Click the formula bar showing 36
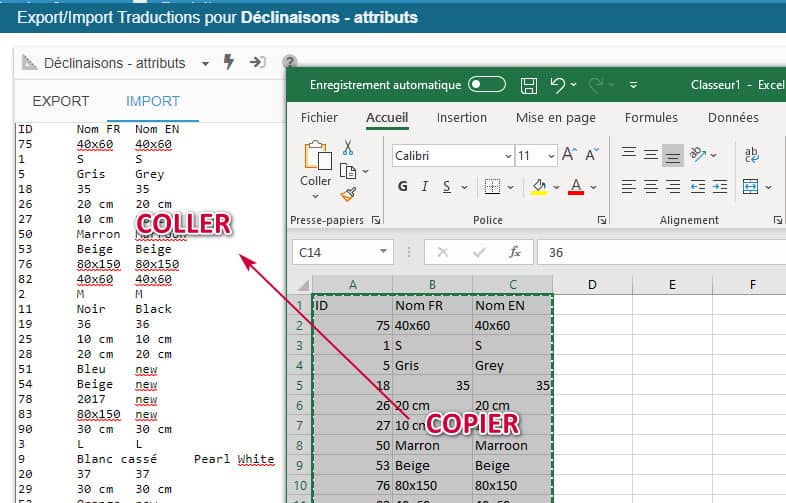The width and height of the screenshot is (786, 503). (660, 252)
